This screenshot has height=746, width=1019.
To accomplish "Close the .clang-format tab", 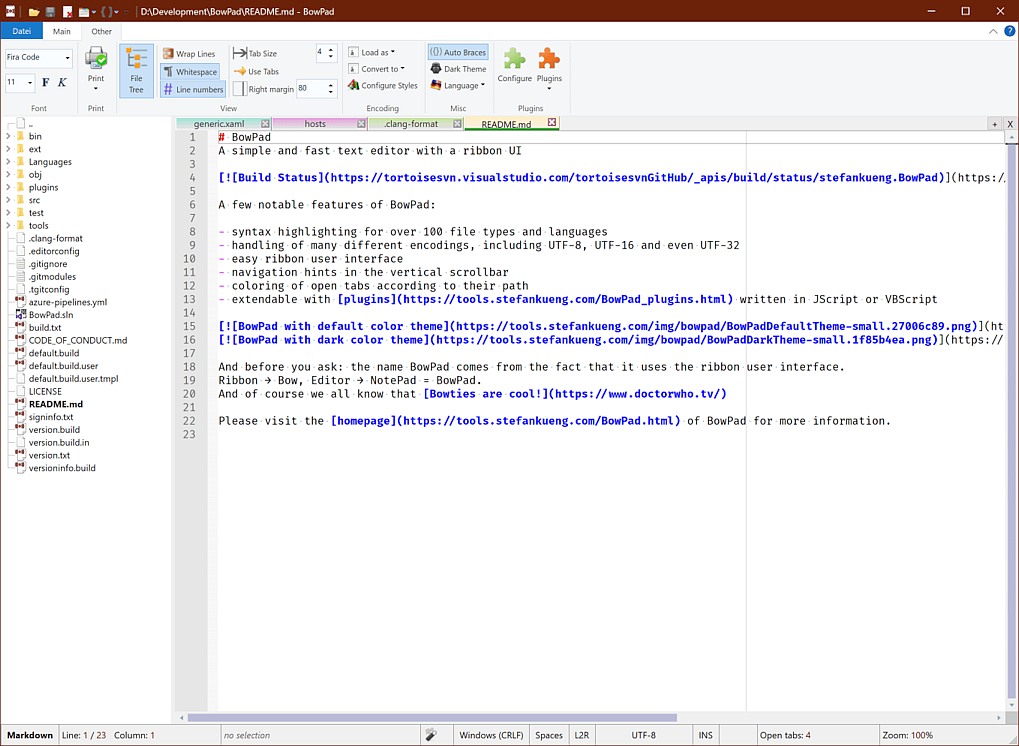I will pos(457,123).
